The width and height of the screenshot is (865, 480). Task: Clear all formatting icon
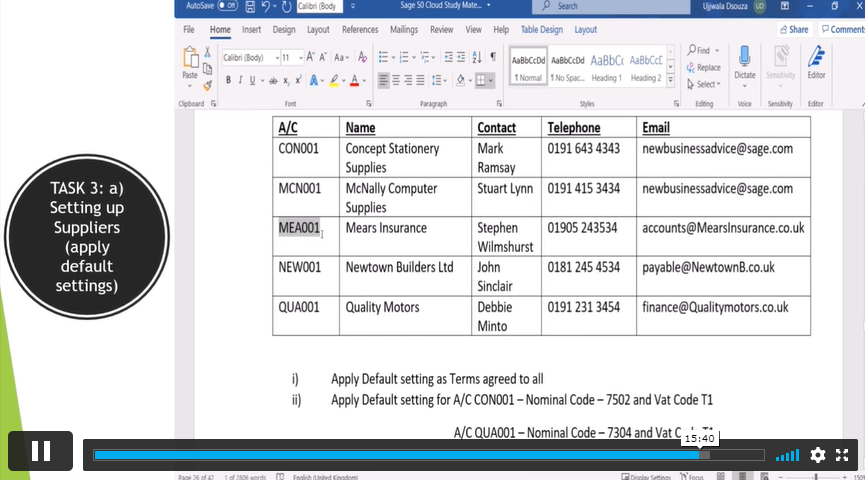[x=362, y=57]
